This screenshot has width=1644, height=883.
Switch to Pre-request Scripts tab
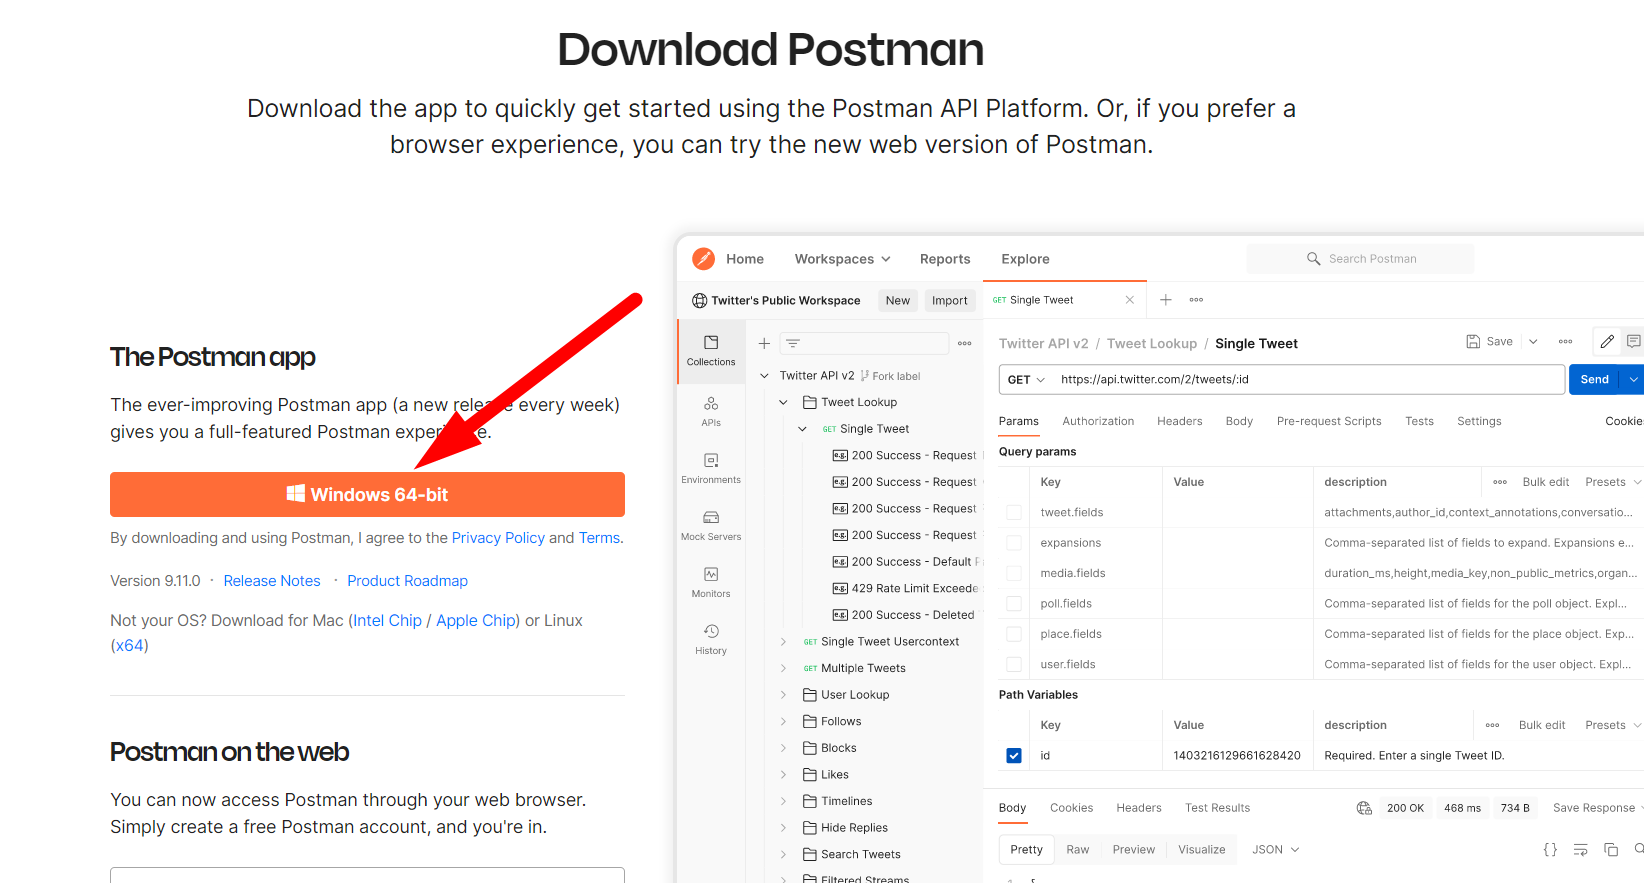(1329, 421)
